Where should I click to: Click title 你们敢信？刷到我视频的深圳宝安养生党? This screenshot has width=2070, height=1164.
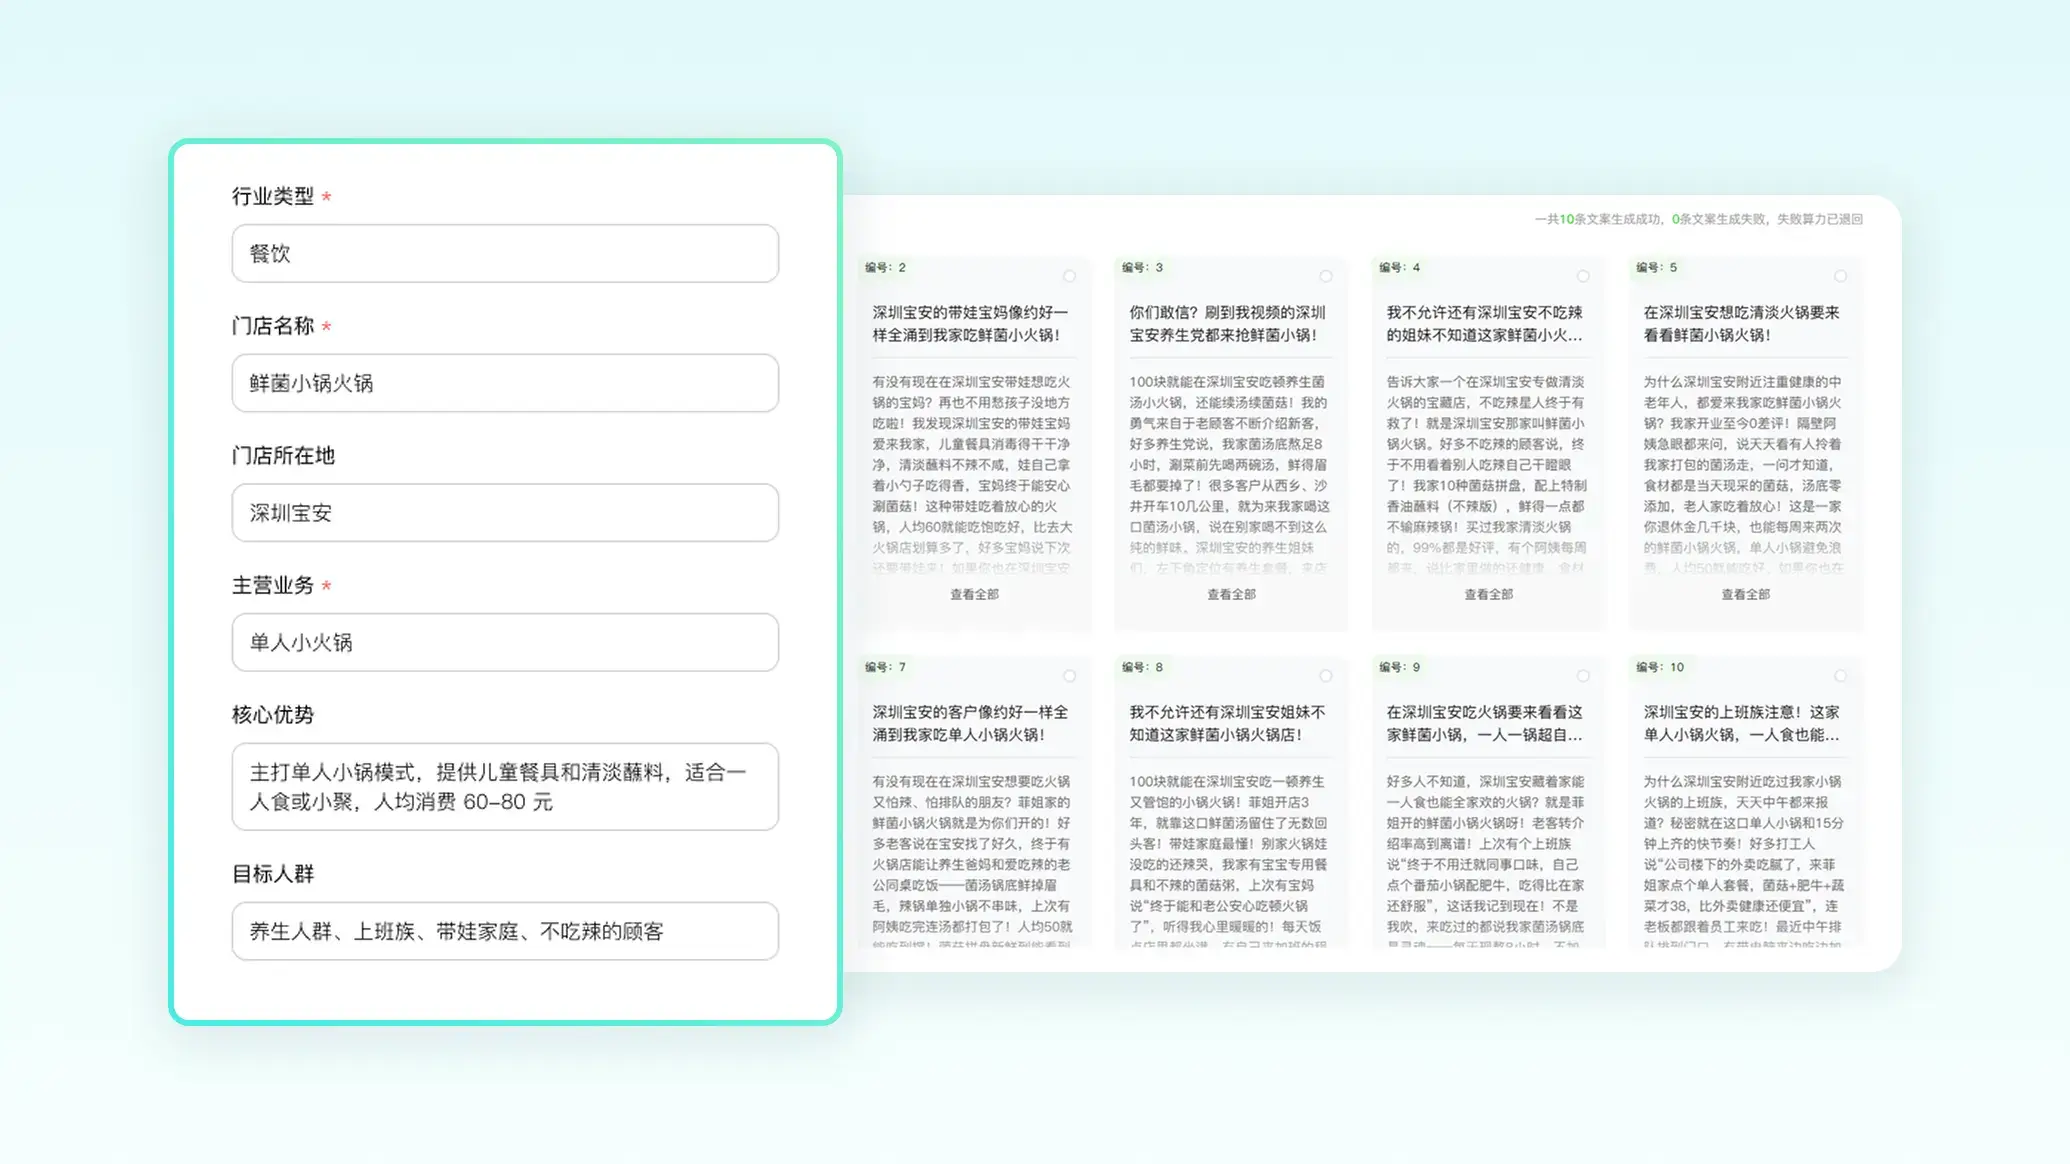pos(1228,324)
